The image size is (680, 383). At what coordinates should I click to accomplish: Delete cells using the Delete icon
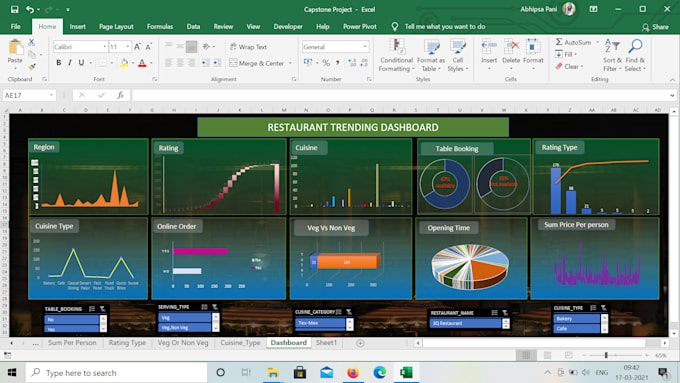pyautogui.click(x=511, y=46)
